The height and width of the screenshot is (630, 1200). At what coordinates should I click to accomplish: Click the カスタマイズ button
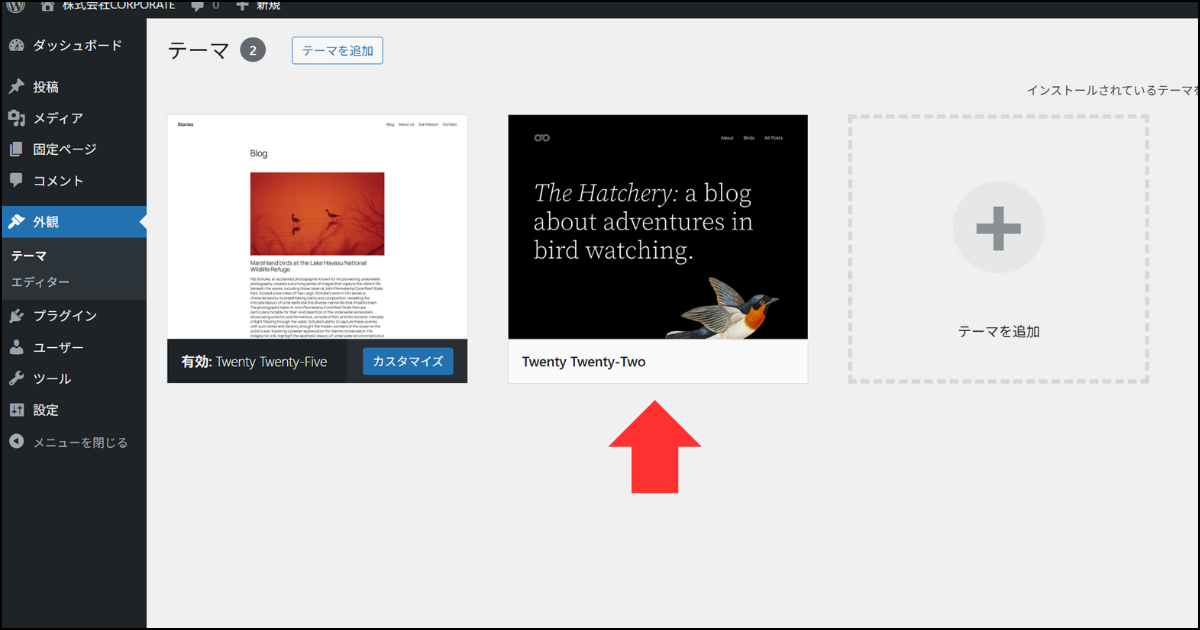[408, 362]
